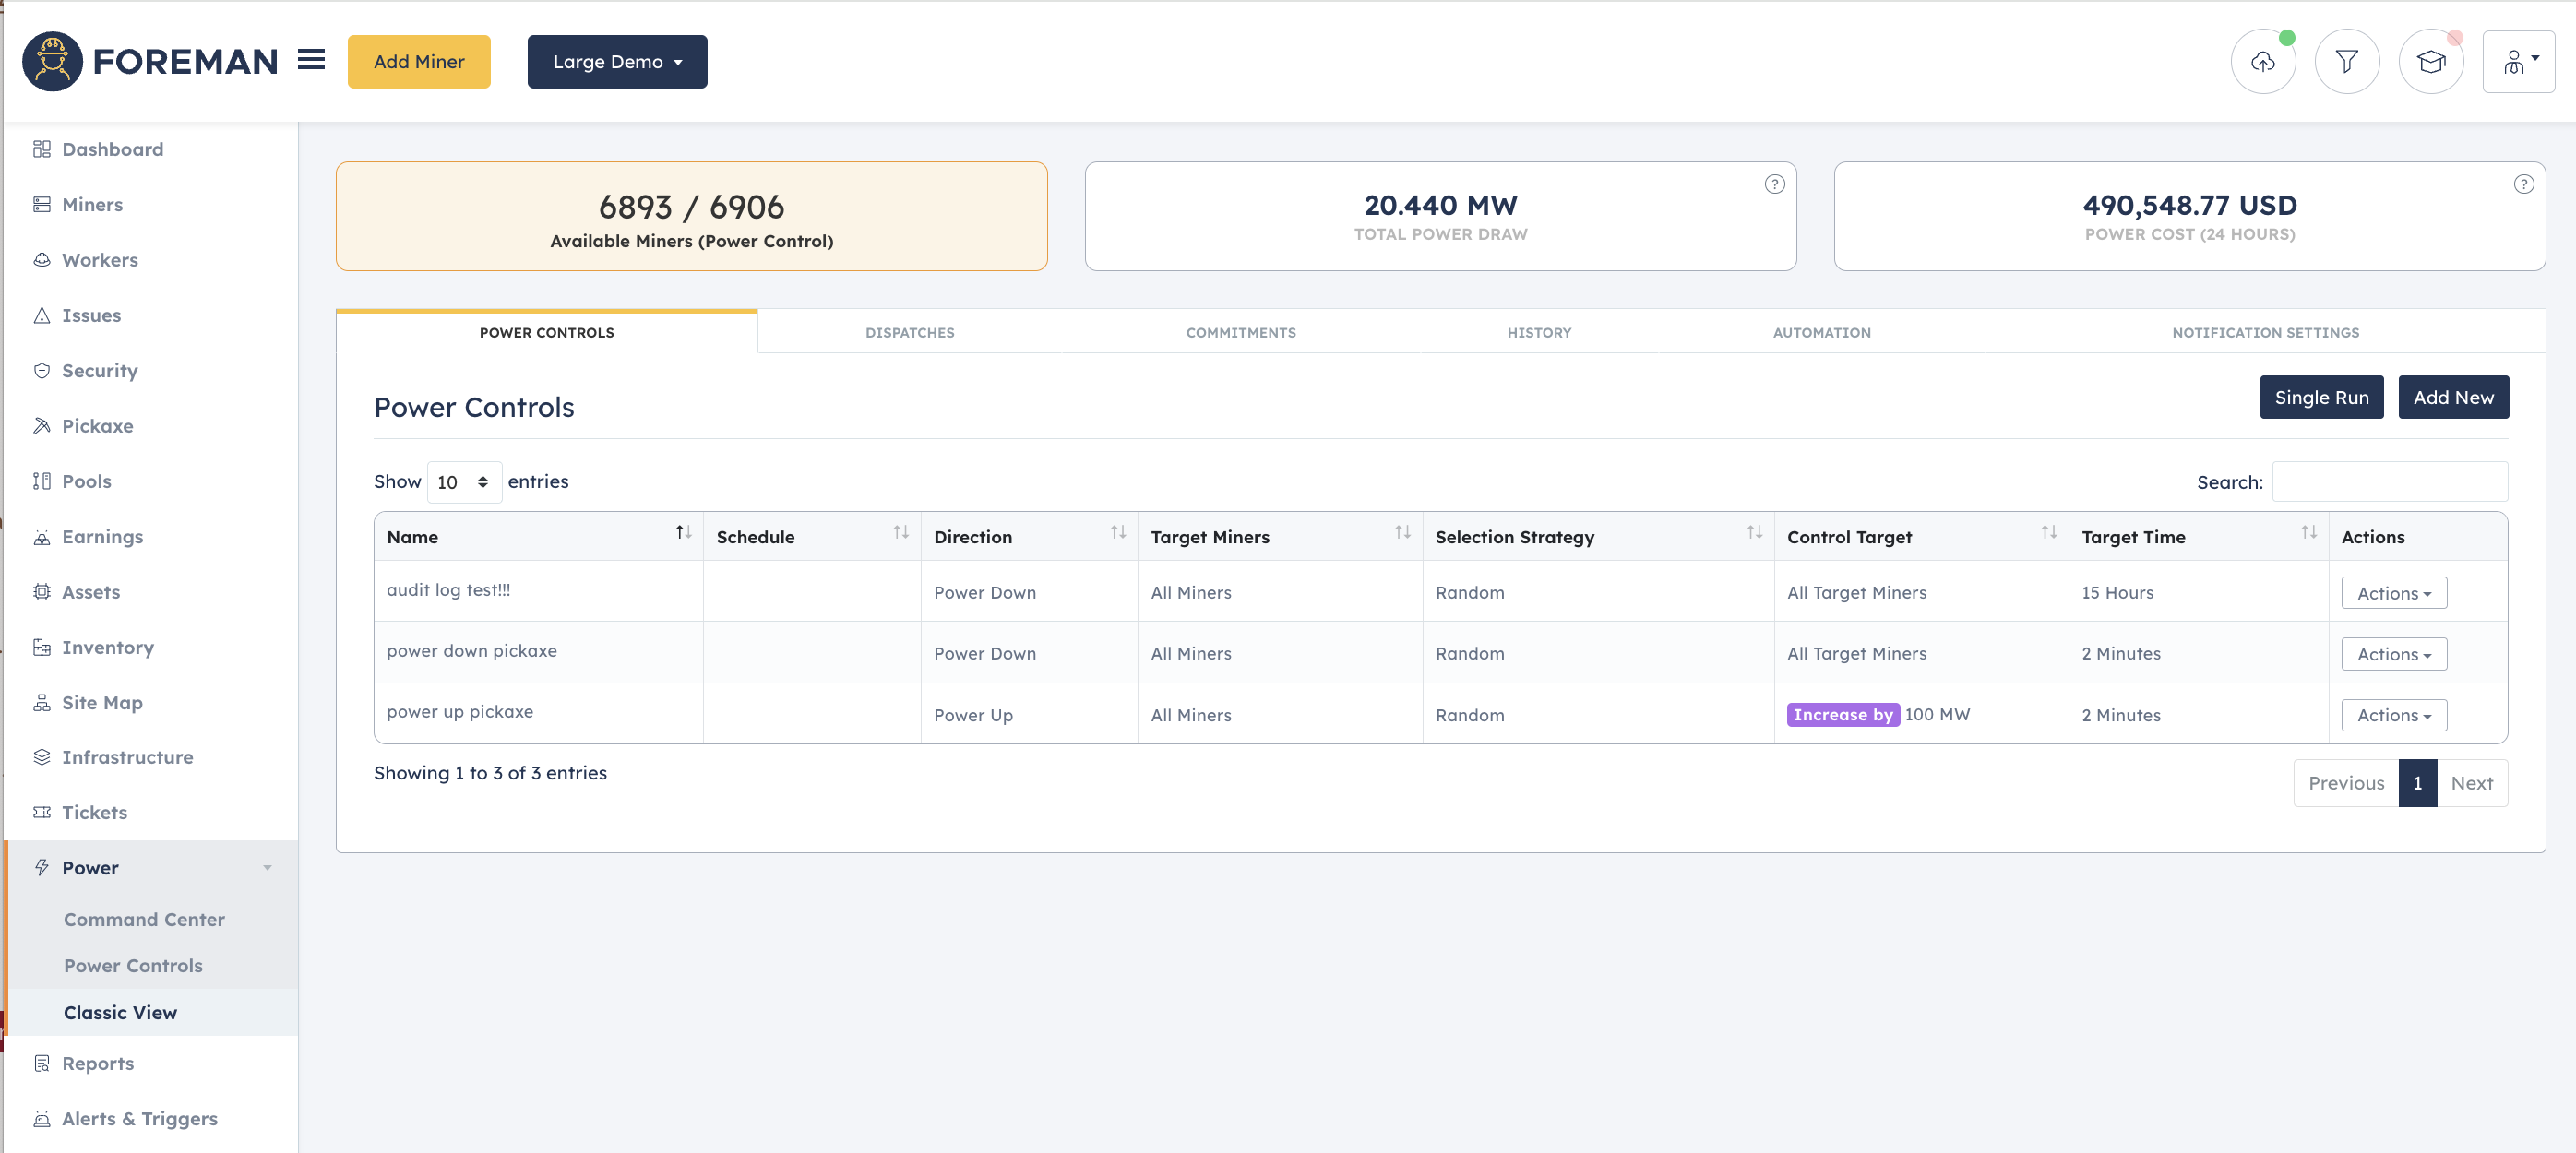Open Actions dropdown for power up pickaxe

coord(2394,715)
